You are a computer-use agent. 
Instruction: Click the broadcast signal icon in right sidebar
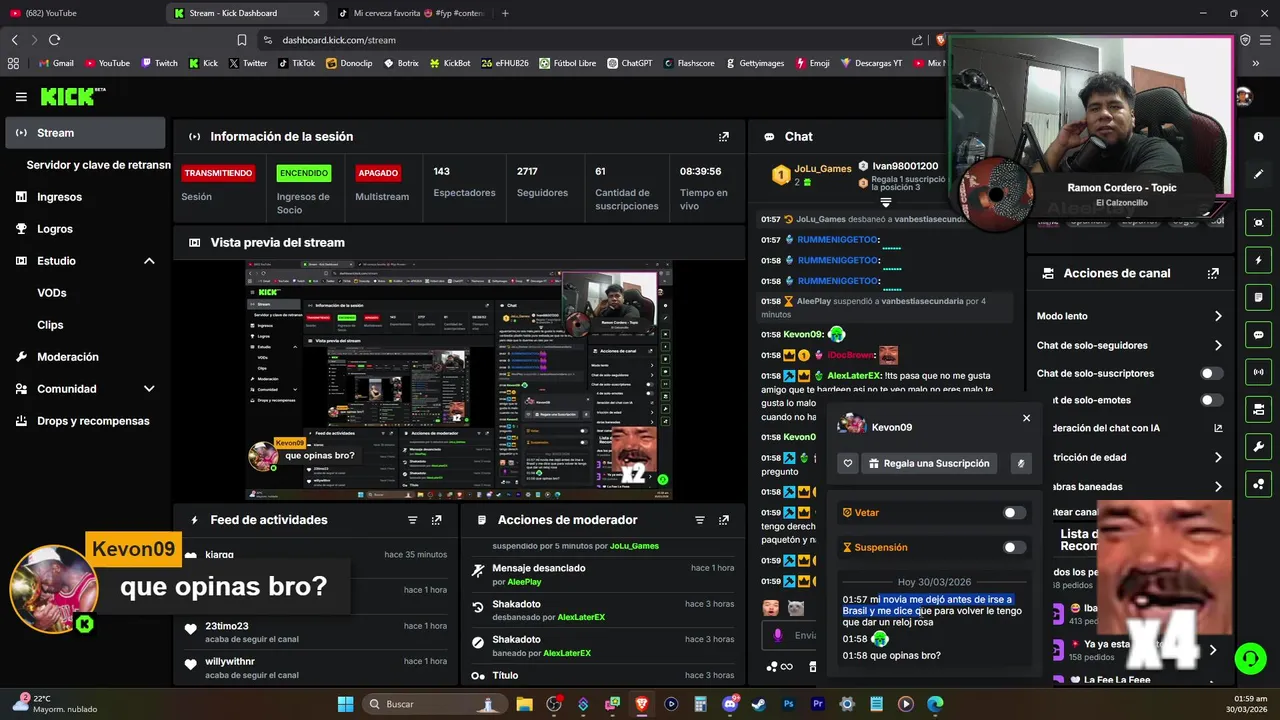point(1258,372)
